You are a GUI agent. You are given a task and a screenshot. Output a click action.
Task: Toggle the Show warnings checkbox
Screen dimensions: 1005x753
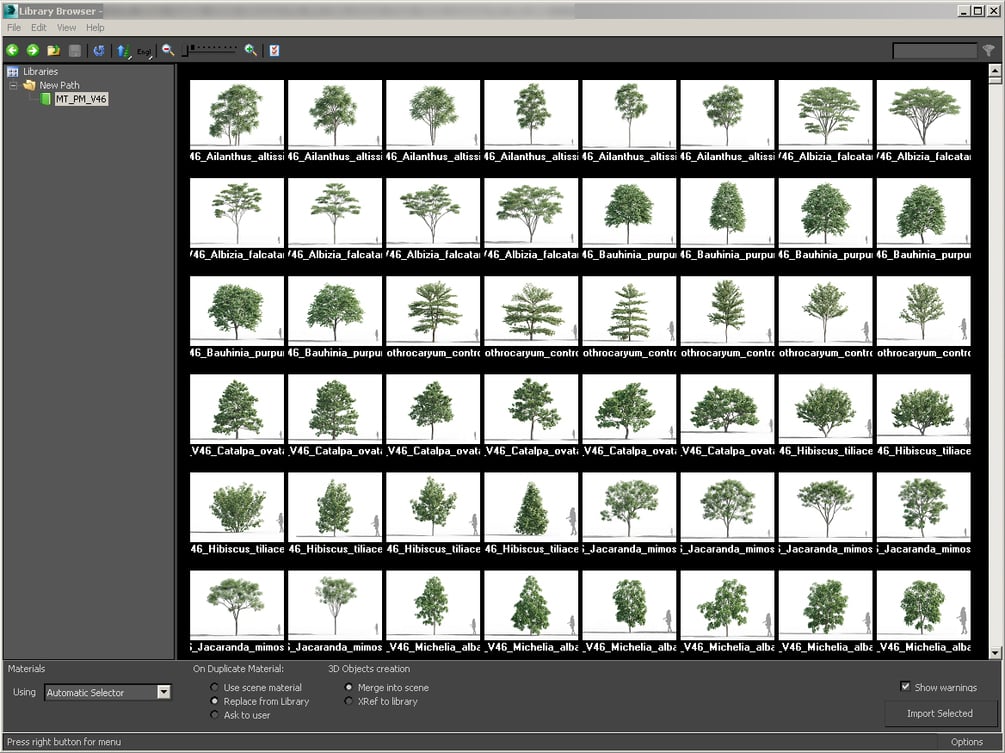(x=905, y=686)
